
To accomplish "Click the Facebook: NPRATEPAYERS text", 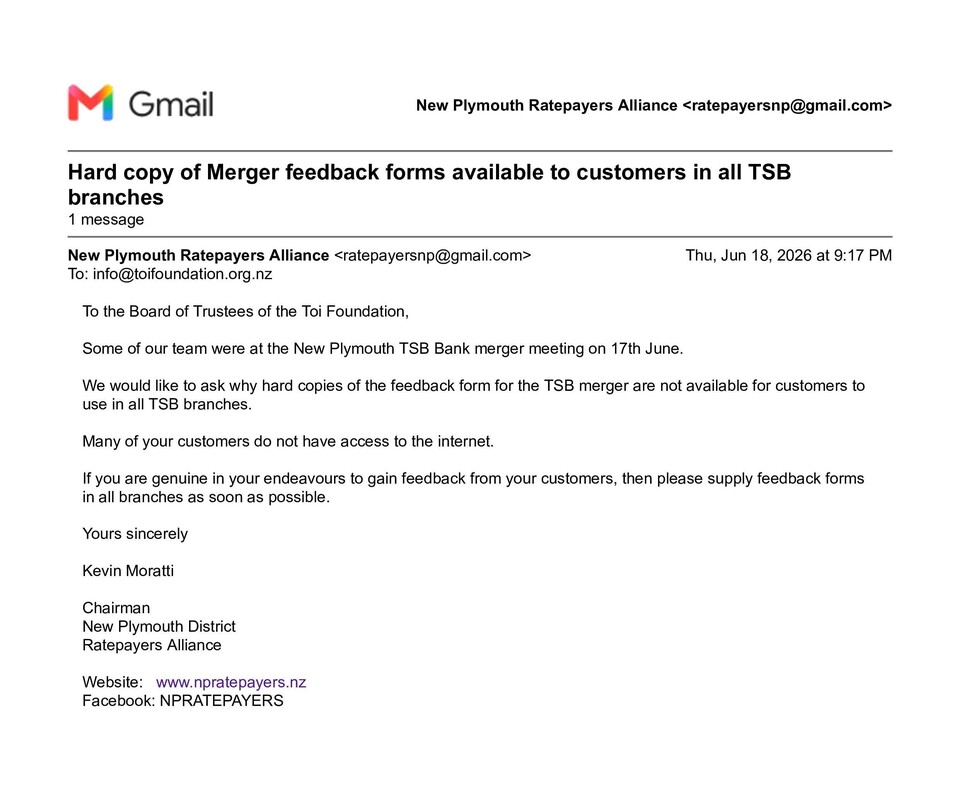I will click(183, 700).
